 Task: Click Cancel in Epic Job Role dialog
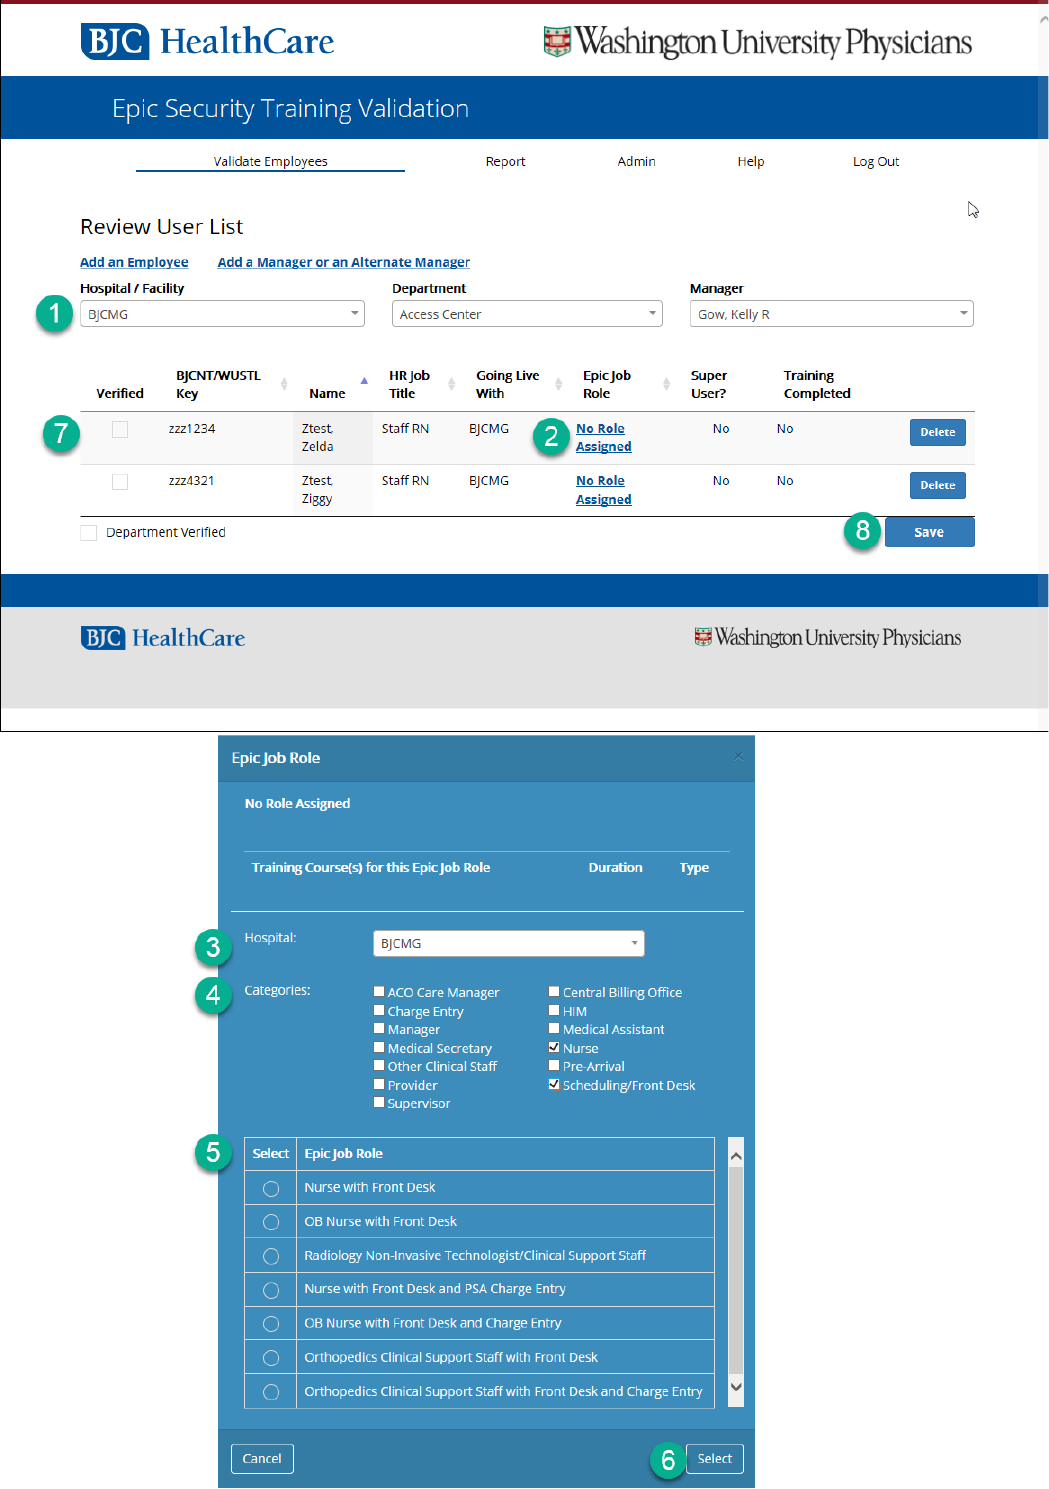(x=262, y=1458)
